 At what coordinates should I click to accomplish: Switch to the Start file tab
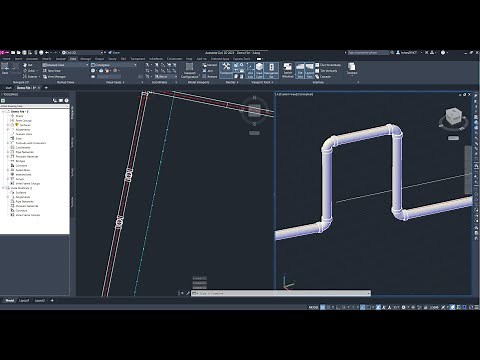pyautogui.click(x=8, y=88)
